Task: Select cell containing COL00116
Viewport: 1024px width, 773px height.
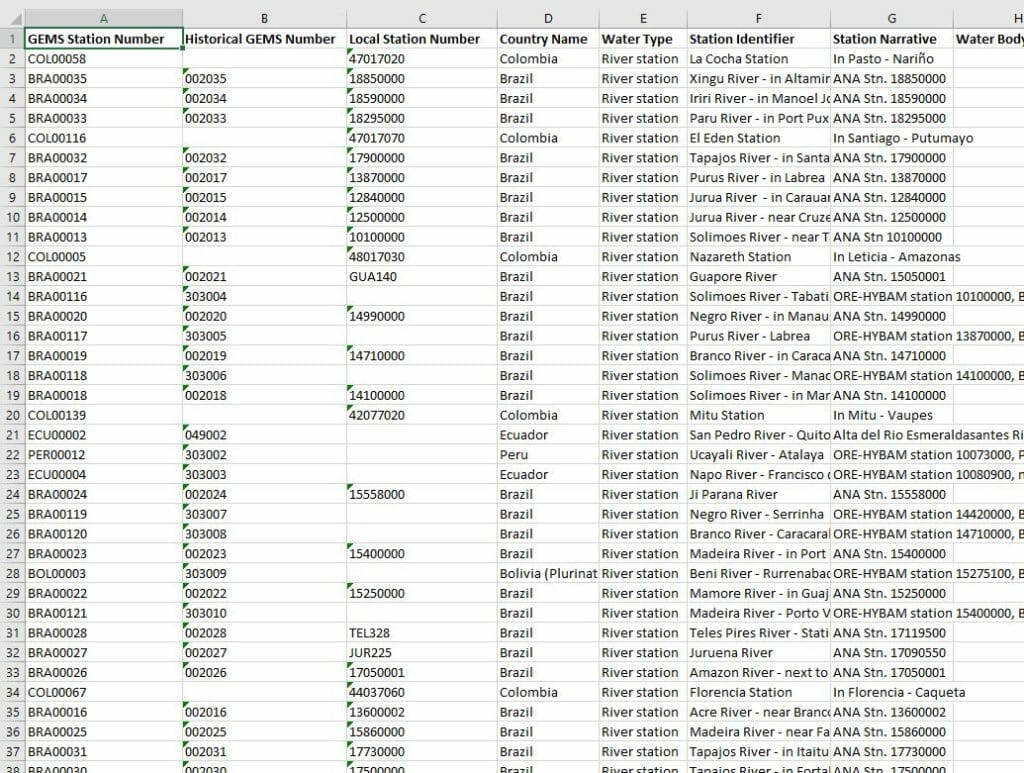Action: point(104,138)
